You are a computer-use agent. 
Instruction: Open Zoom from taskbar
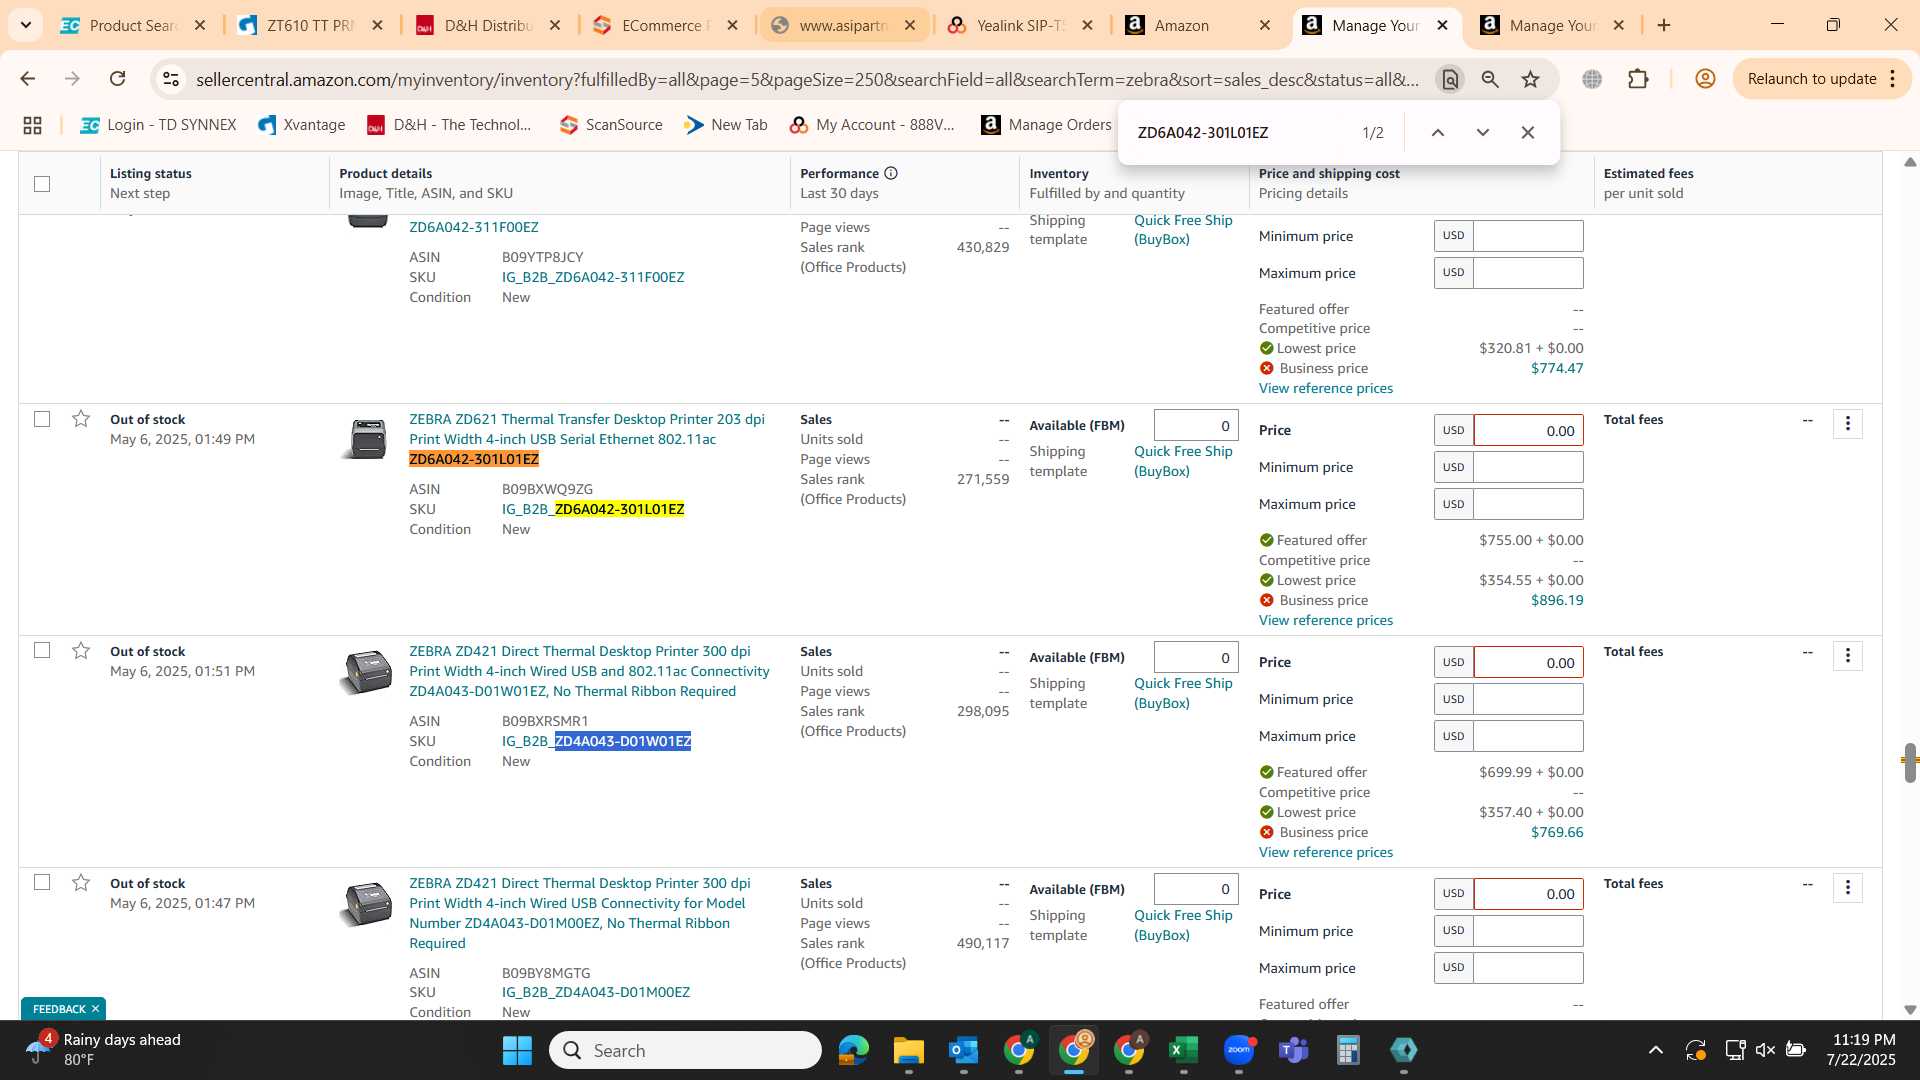[x=1239, y=1050]
